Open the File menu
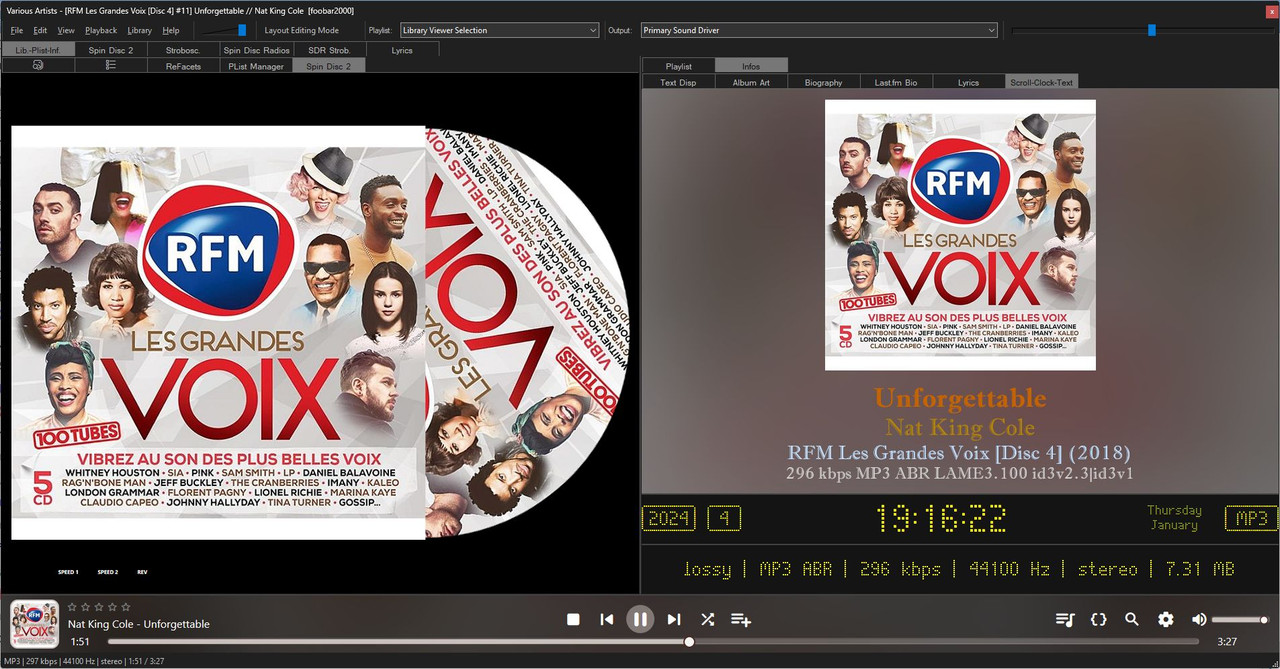The image size is (1280, 669). [x=17, y=30]
